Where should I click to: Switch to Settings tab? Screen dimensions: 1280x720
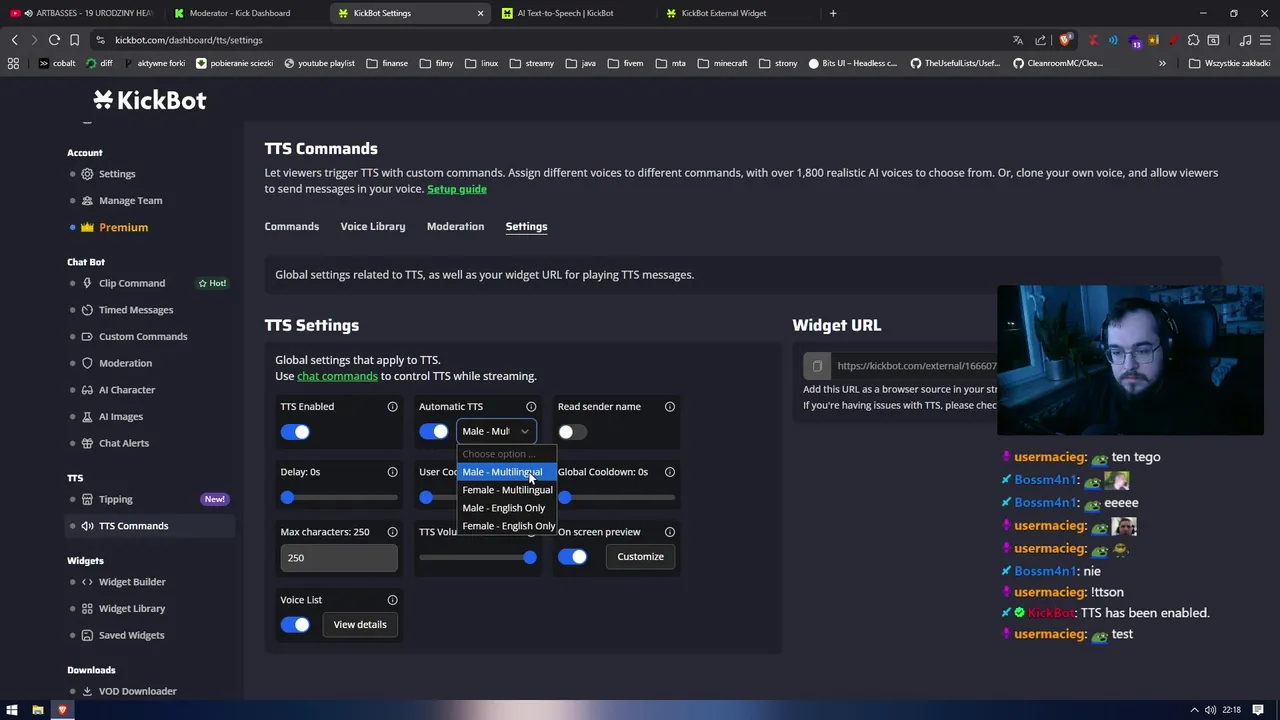(x=526, y=226)
